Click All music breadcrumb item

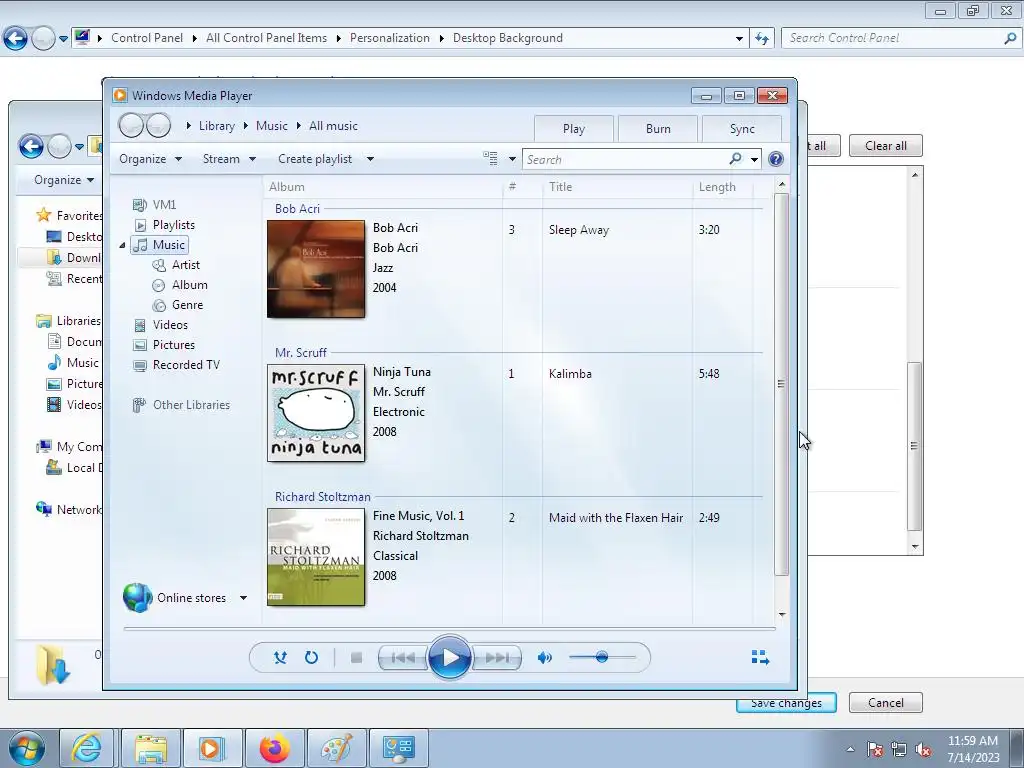(333, 126)
